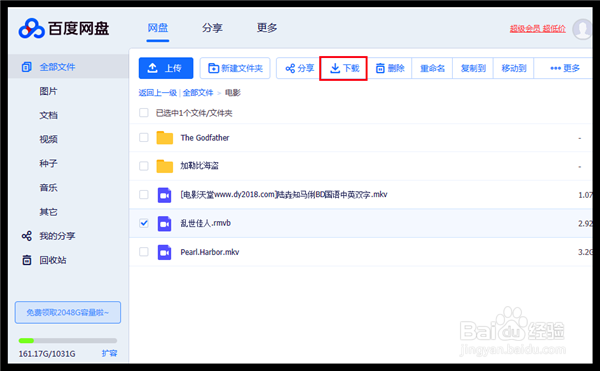This screenshot has width=600, height=371.
Task: Click the 删除 trash can icon
Action: 380,68
